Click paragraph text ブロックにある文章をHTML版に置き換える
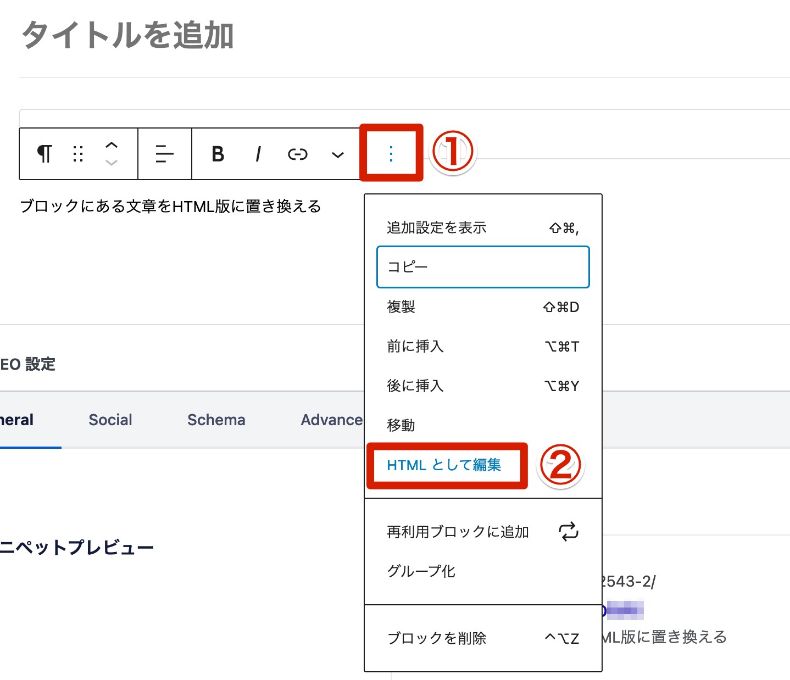 [171, 207]
